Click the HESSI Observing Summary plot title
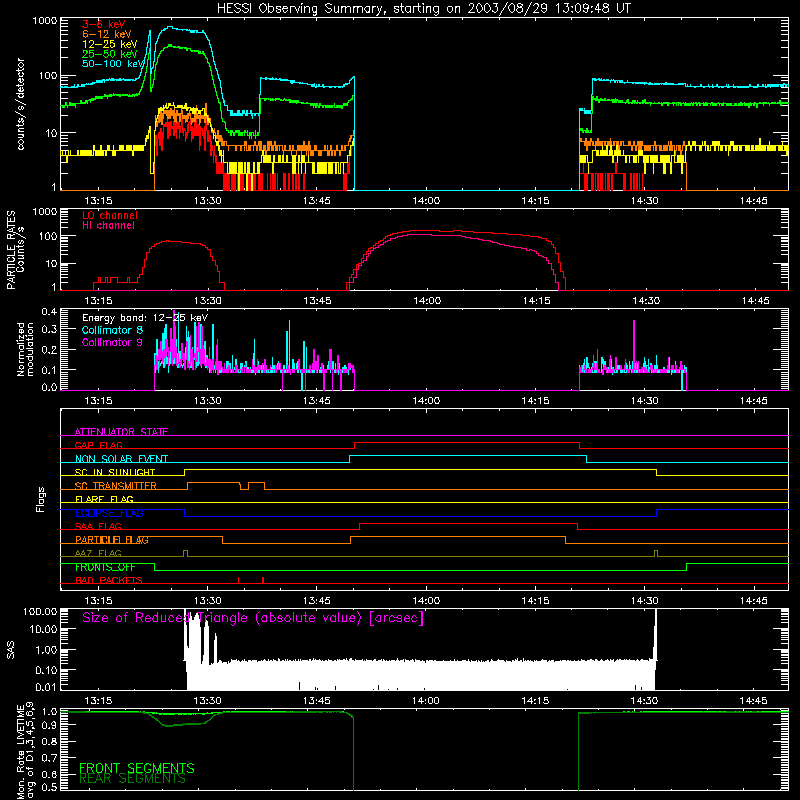This screenshot has width=800, height=800. 424,9
